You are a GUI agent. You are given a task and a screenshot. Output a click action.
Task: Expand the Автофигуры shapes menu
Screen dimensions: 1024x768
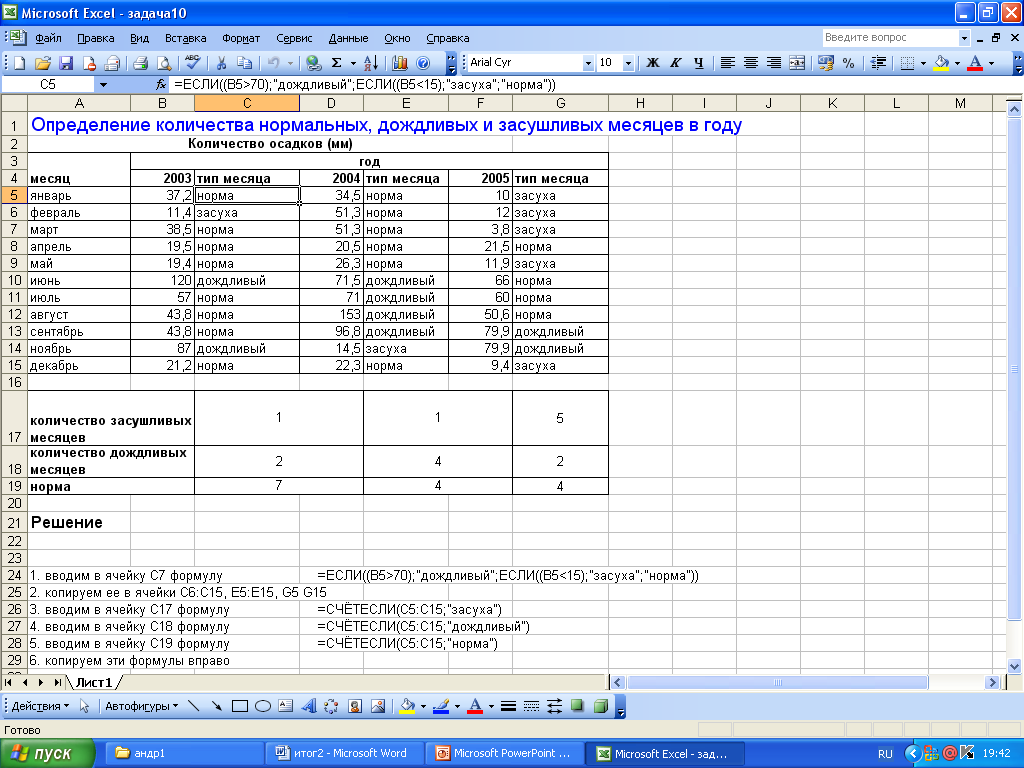coord(142,706)
